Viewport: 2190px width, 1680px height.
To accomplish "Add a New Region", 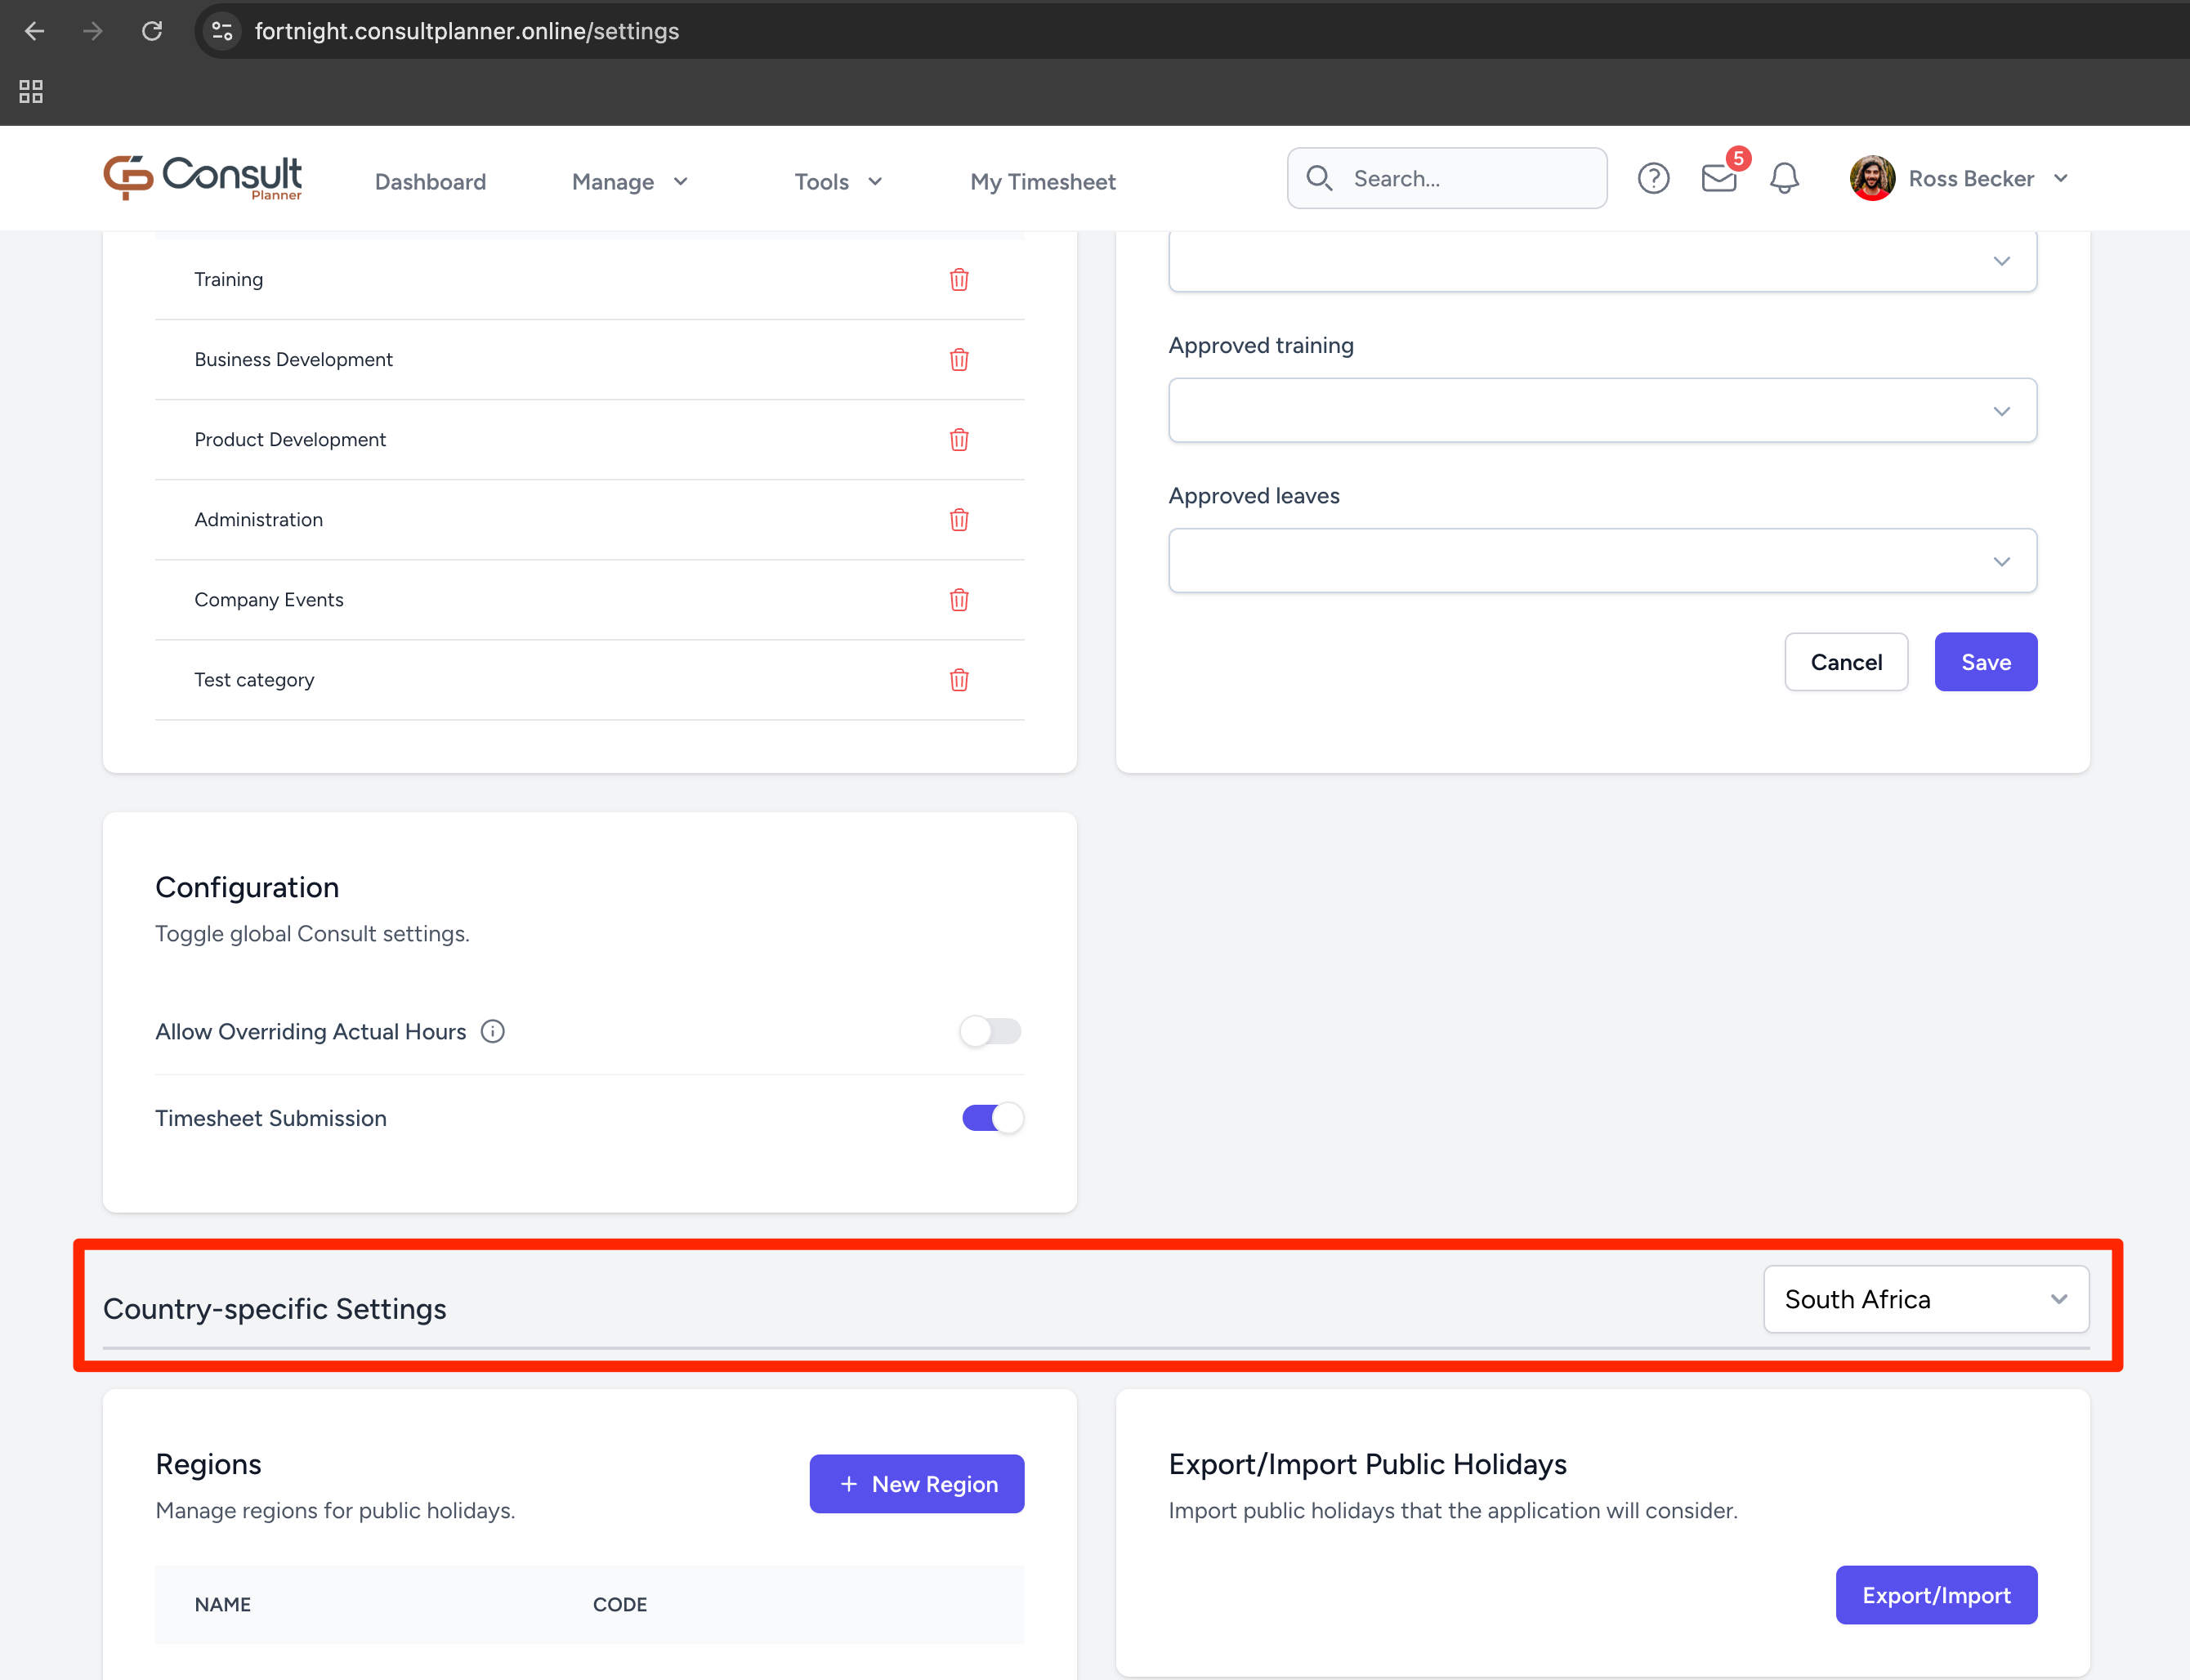I will click(916, 1484).
